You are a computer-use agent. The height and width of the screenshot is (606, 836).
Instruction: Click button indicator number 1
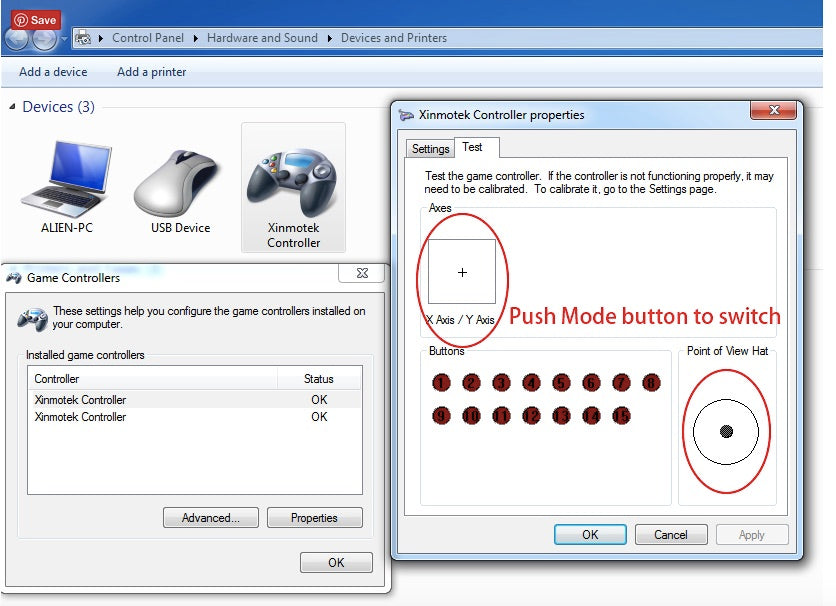[442, 382]
